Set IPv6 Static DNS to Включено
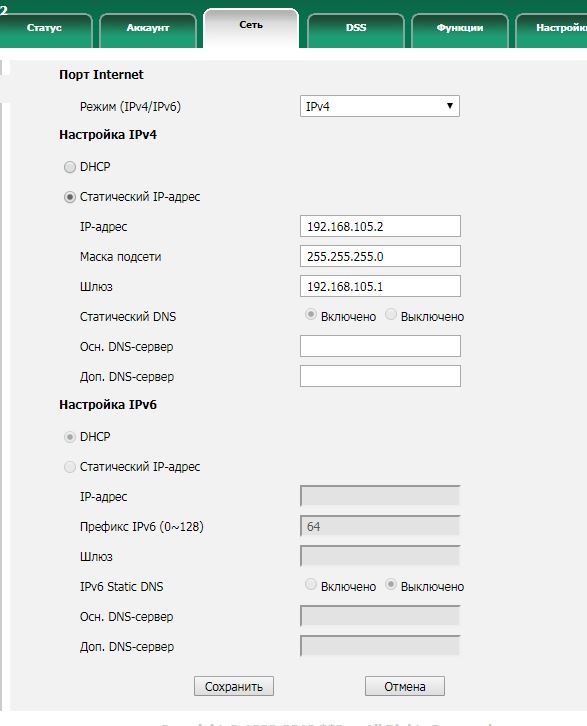 311,584
